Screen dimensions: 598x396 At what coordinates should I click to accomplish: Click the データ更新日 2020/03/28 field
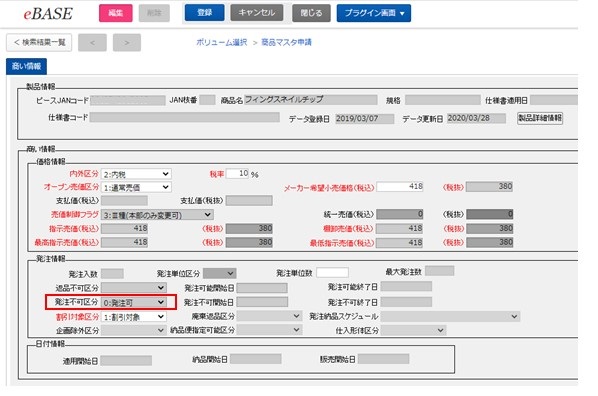point(476,118)
